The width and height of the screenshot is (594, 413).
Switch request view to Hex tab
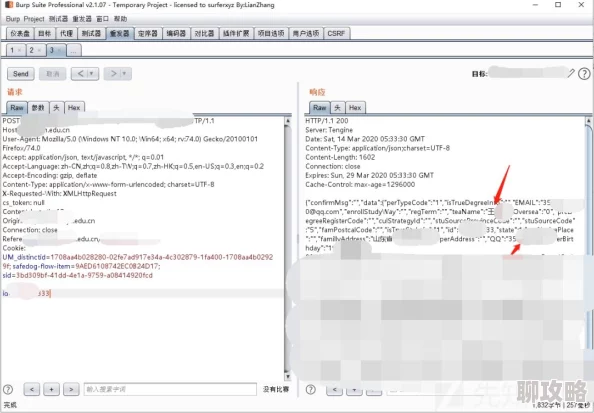74,108
